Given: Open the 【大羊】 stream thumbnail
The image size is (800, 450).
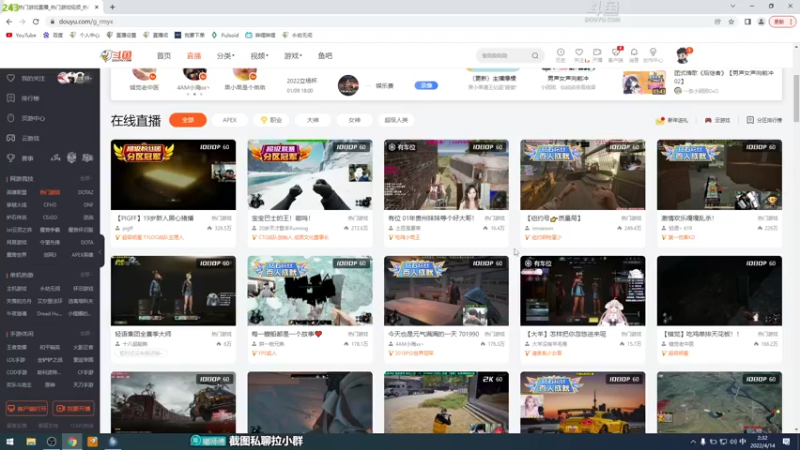Looking at the screenshot, I should point(583,291).
